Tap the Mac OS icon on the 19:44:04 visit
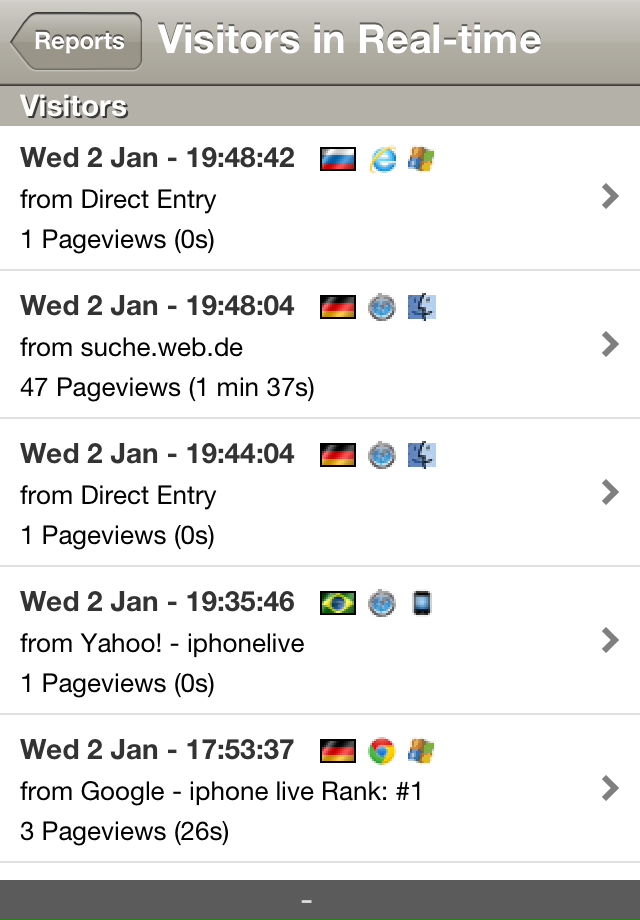 click(422, 455)
